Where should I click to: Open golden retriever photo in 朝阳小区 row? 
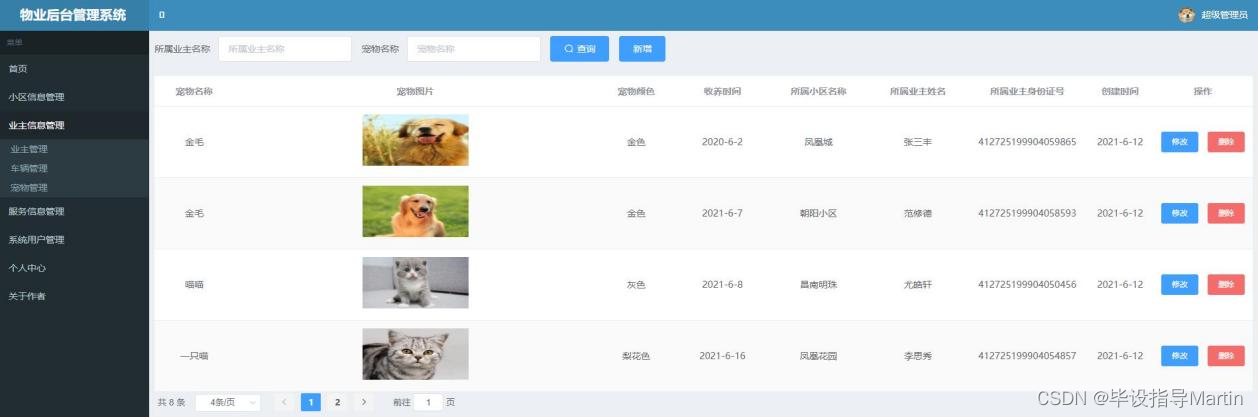point(415,211)
